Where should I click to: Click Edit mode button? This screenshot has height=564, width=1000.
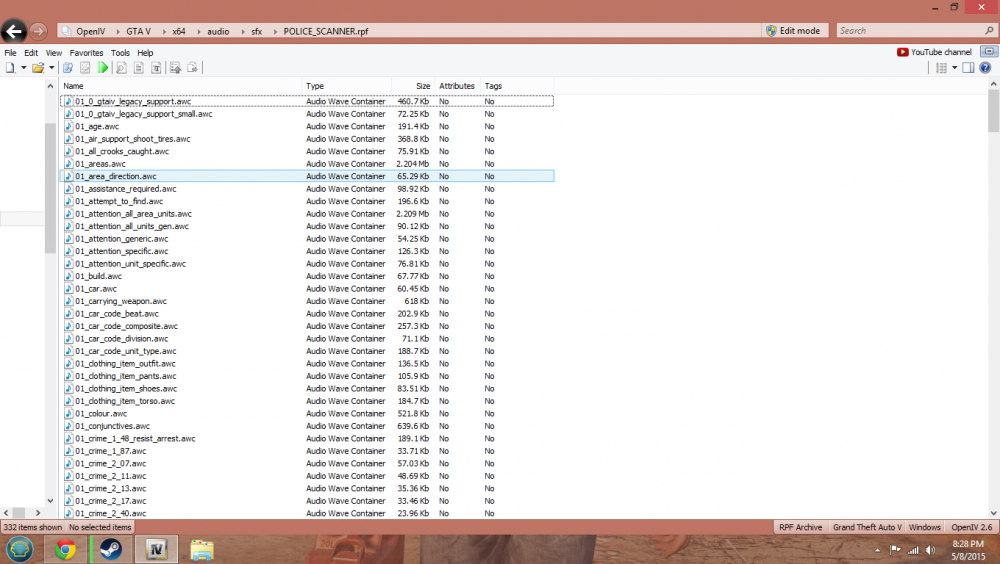[795, 31]
